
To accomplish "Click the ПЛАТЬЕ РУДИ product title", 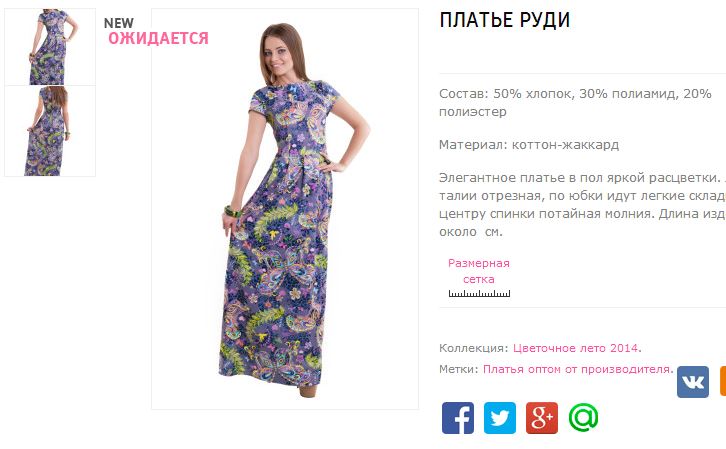I will [x=505, y=20].
